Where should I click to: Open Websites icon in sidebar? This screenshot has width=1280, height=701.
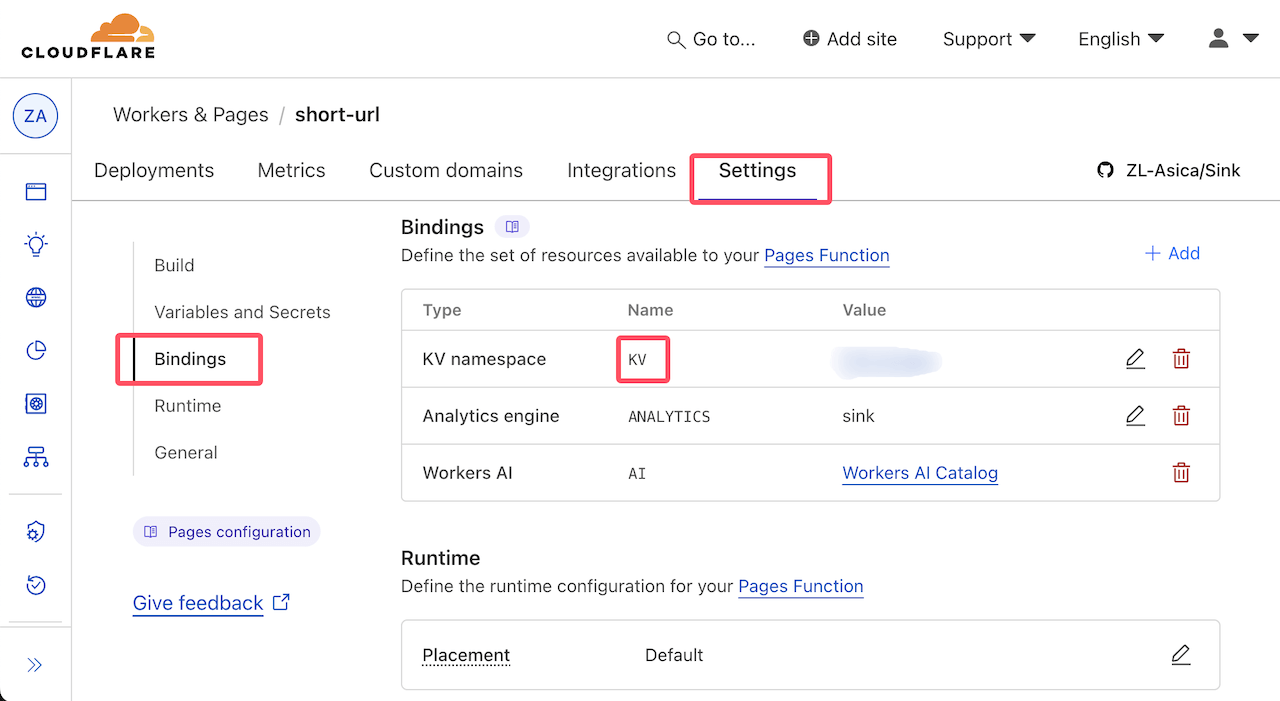[36, 191]
